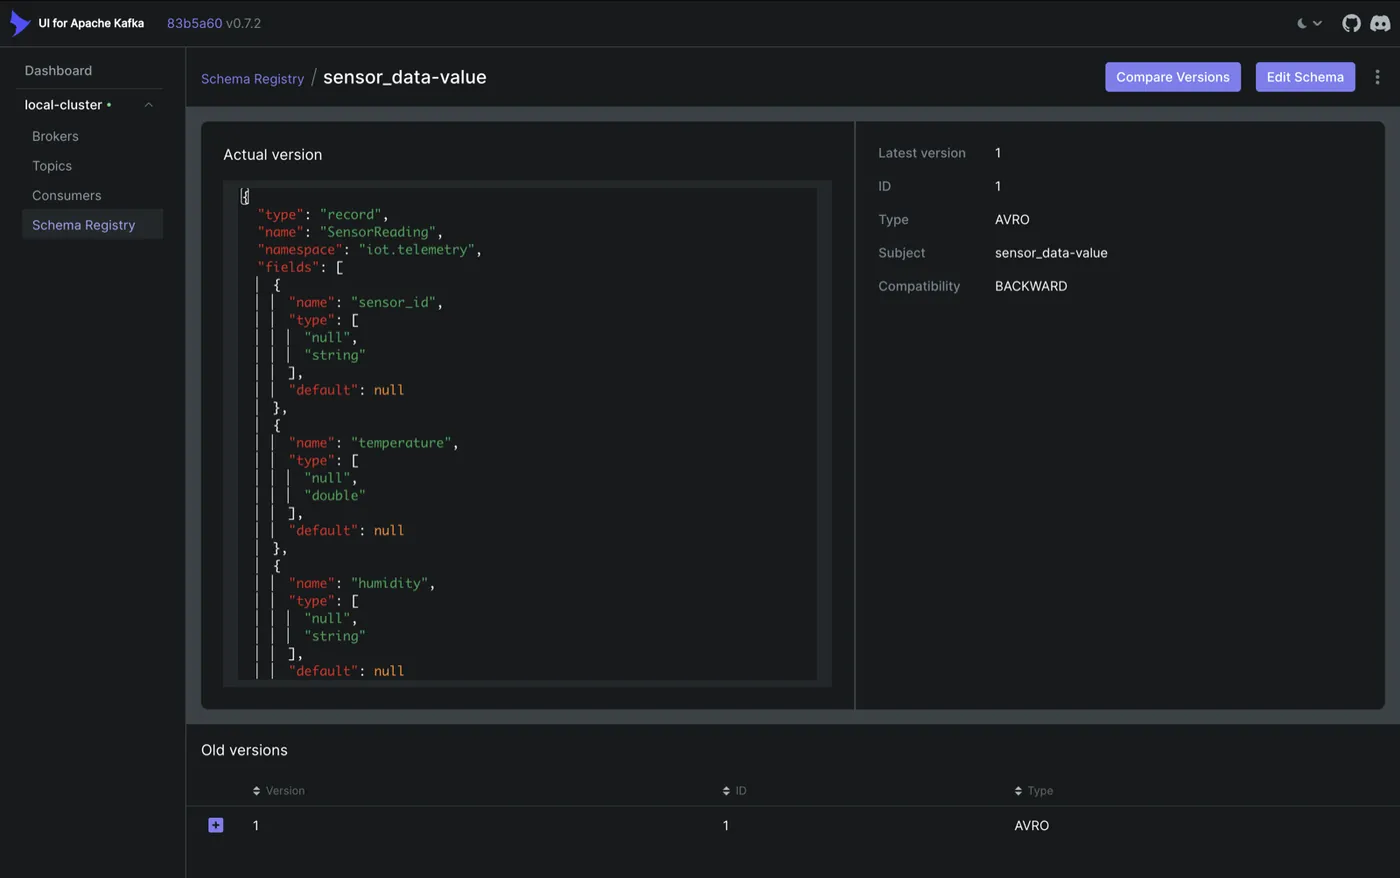
Task: Open Schema Registry in sidebar
Action: coord(92,225)
